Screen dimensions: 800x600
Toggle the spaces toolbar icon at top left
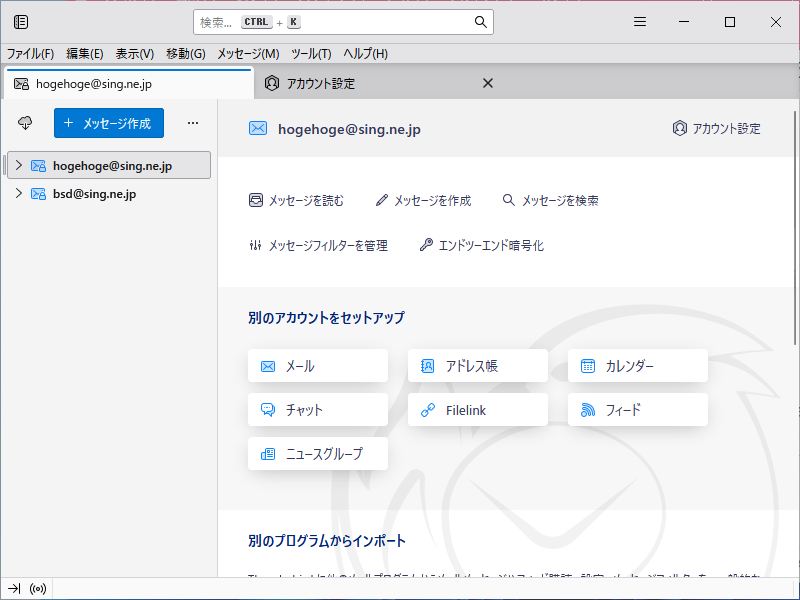21,22
